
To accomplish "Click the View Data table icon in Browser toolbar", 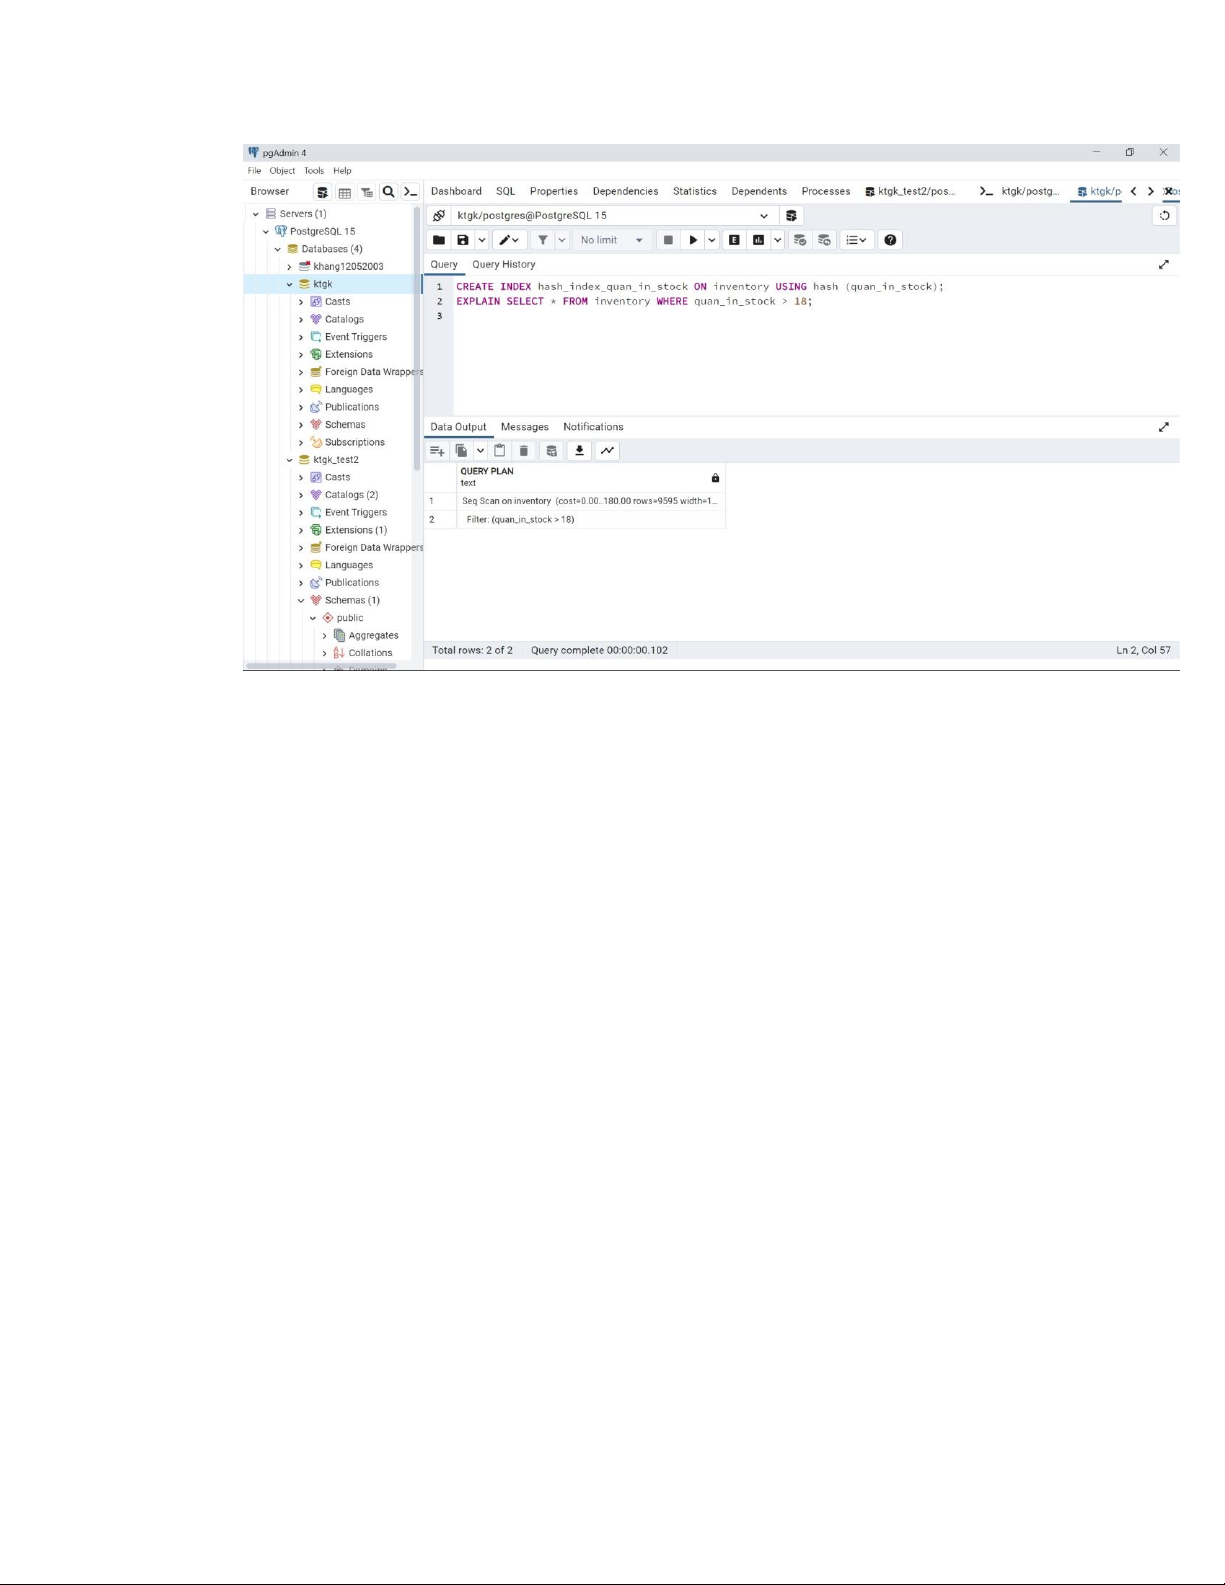I will (x=344, y=192).
